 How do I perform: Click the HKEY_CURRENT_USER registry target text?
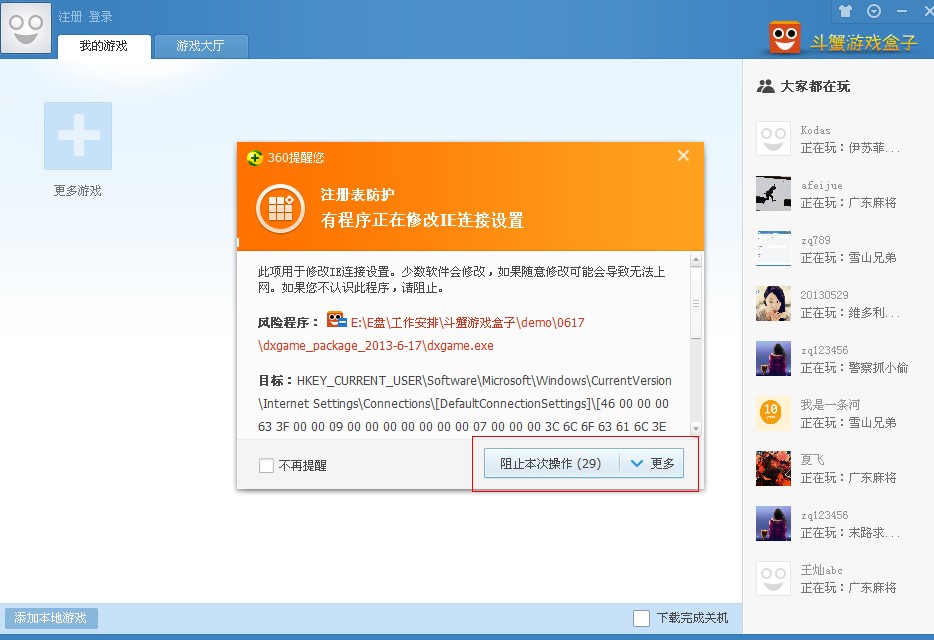[x=465, y=403]
